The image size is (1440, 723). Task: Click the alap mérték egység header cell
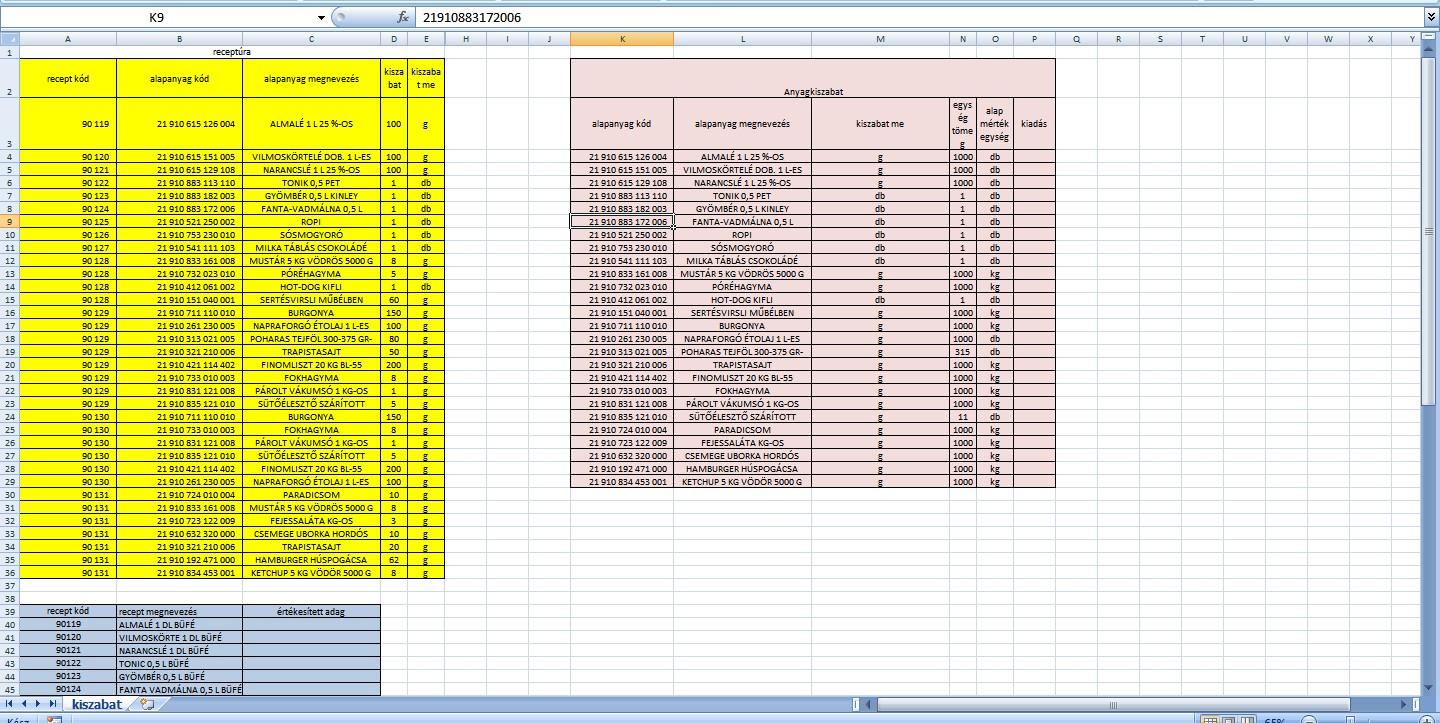tap(995, 124)
